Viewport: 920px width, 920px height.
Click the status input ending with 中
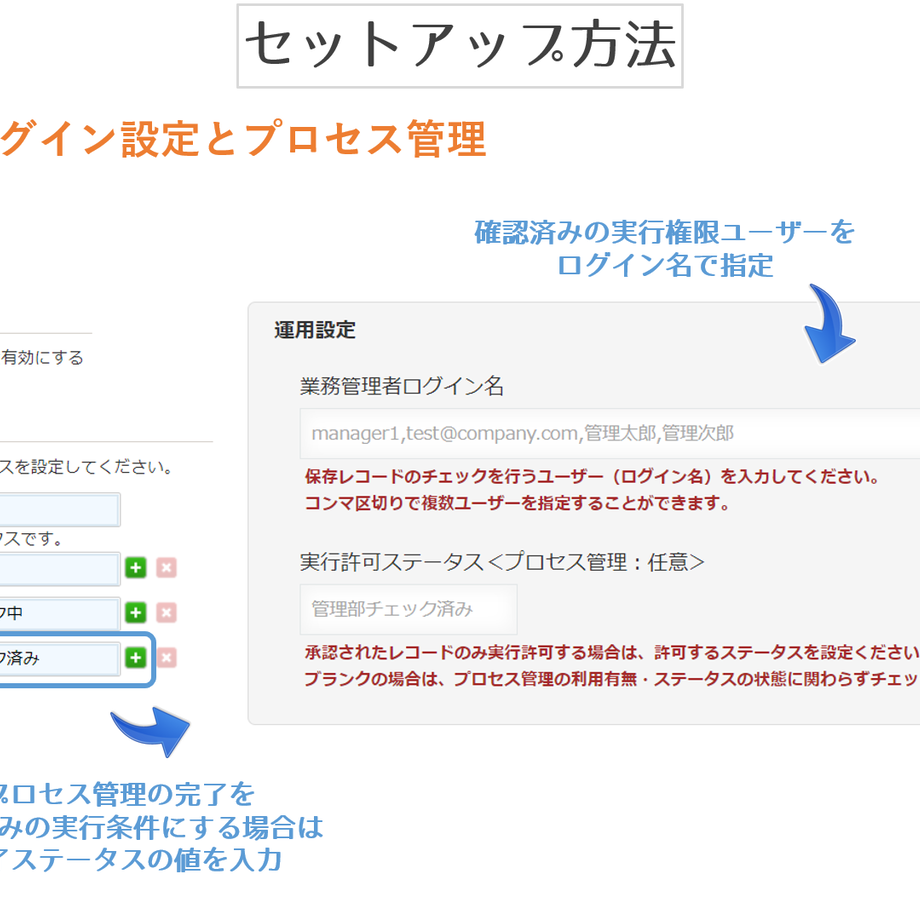[60, 613]
